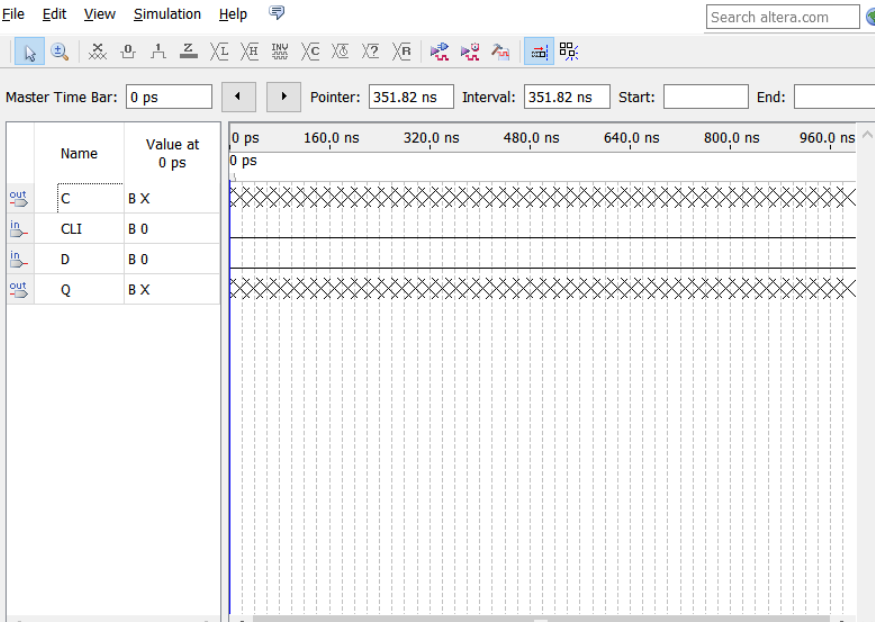Viewport: 875px width, 622px height.
Task: Apply Arbitrary Value (X?) tool
Action: pyautogui.click(x=371, y=52)
